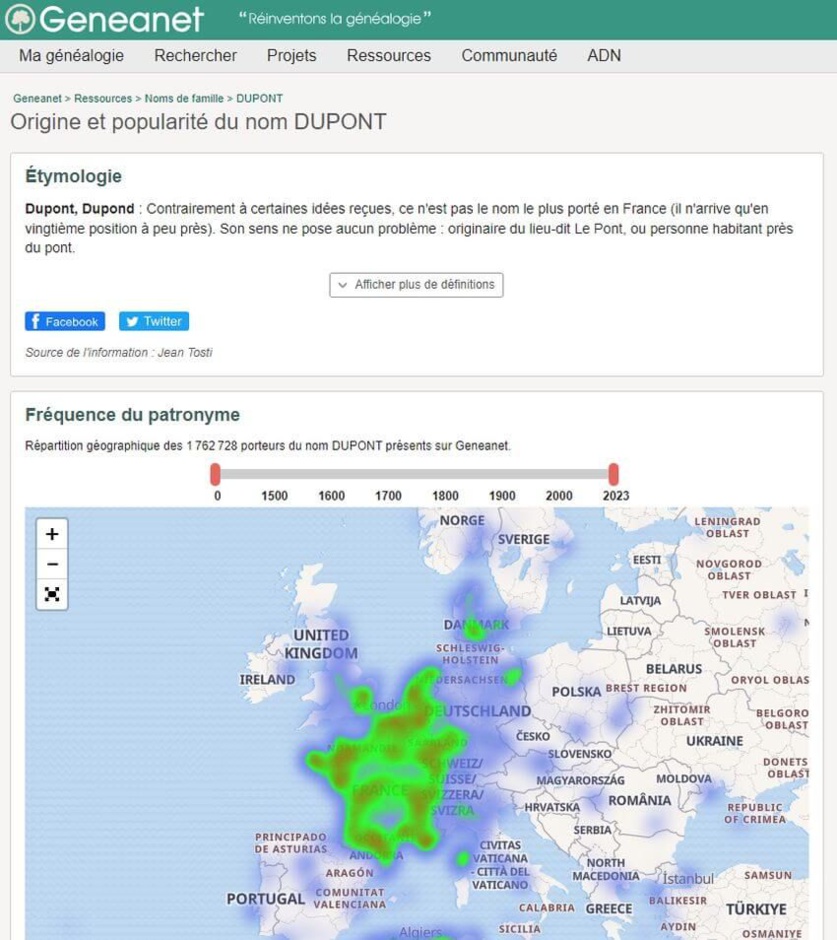Toggle fullscreen map view
837x940 pixels.
tap(52, 594)
